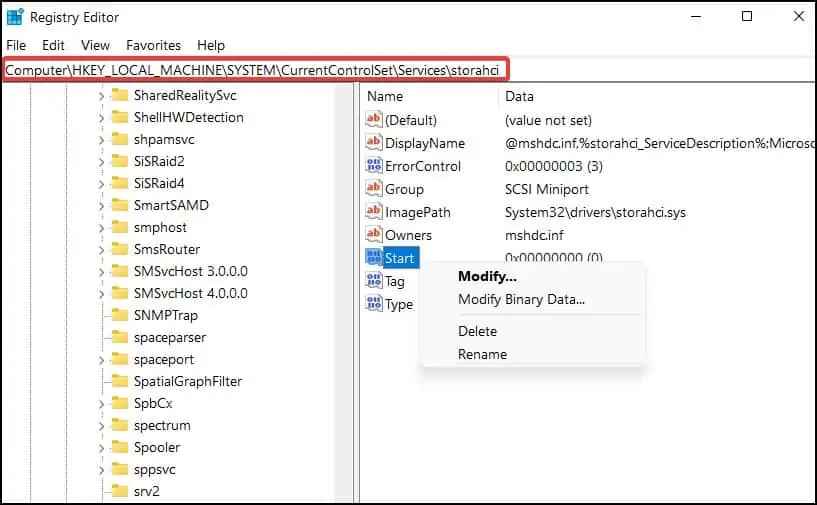Image resolution: width=817 pixels, height=505 pixels.
Task: Choose Modify... from the context menu
Action: 487,276
